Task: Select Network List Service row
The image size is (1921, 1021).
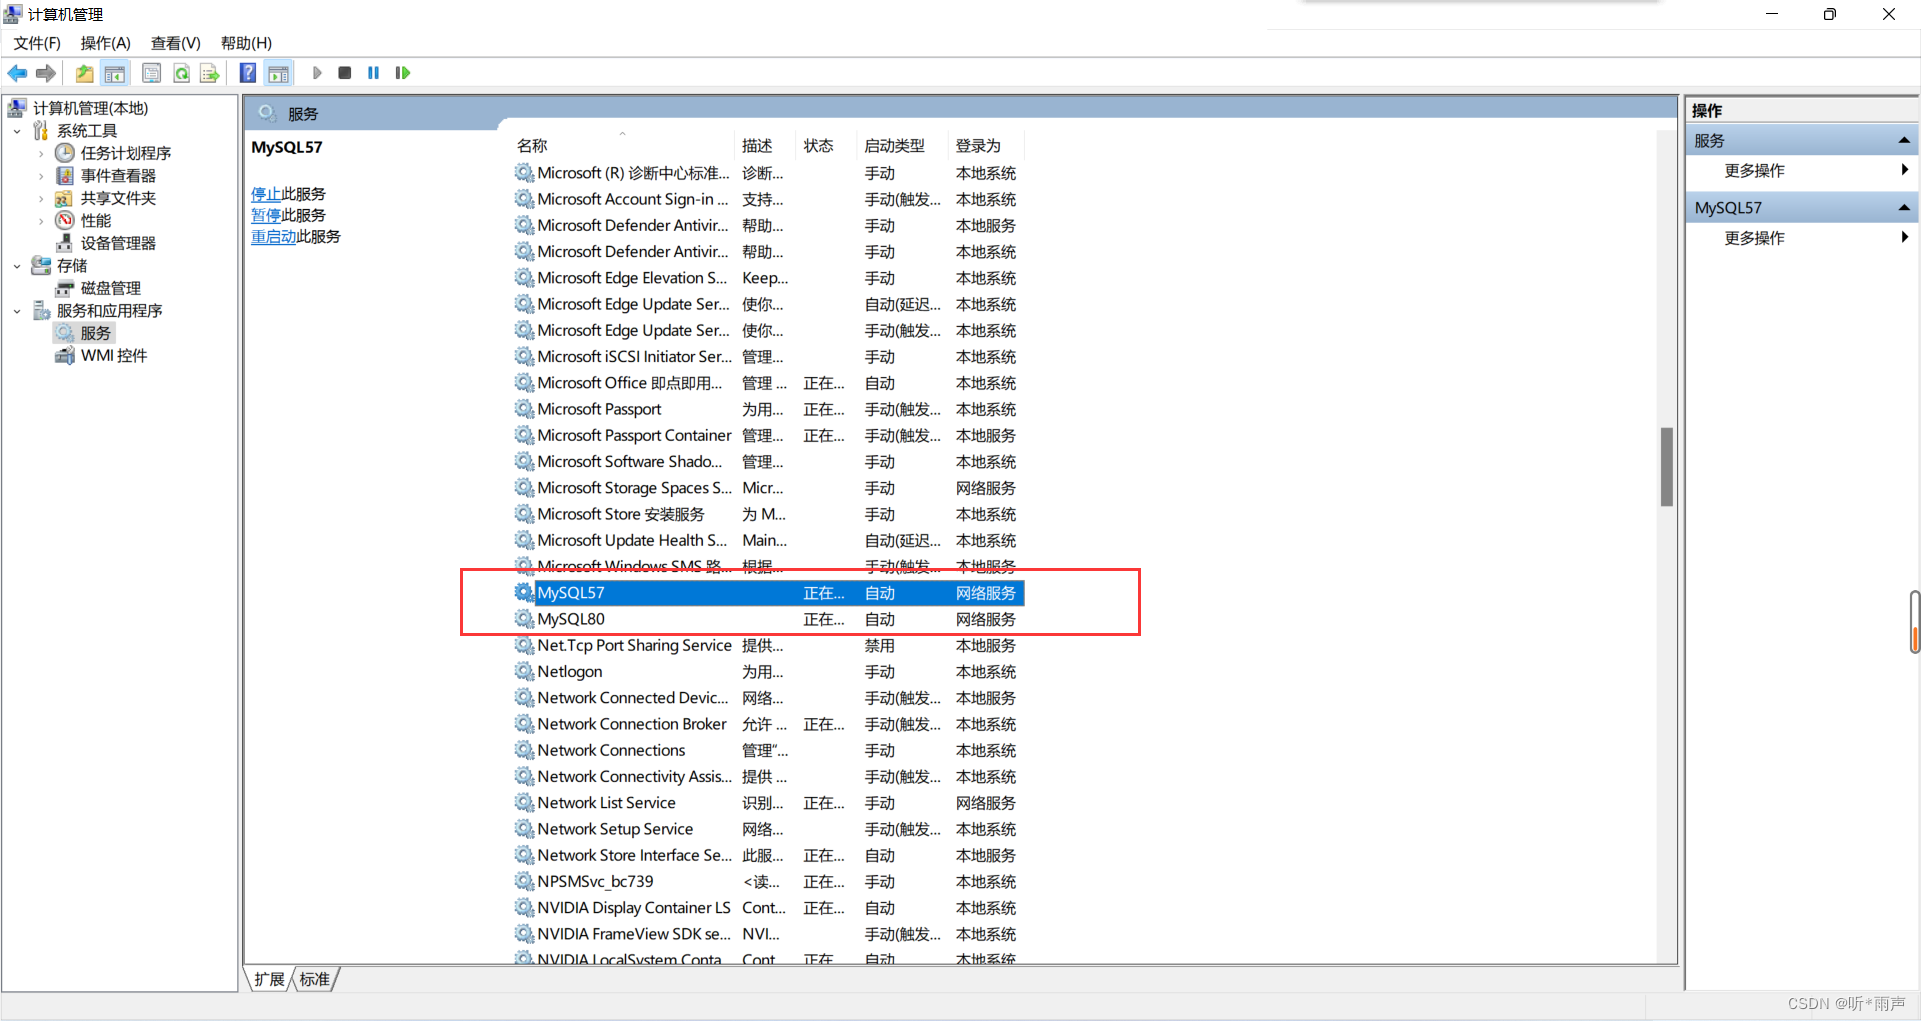Action: click(768, 803)
